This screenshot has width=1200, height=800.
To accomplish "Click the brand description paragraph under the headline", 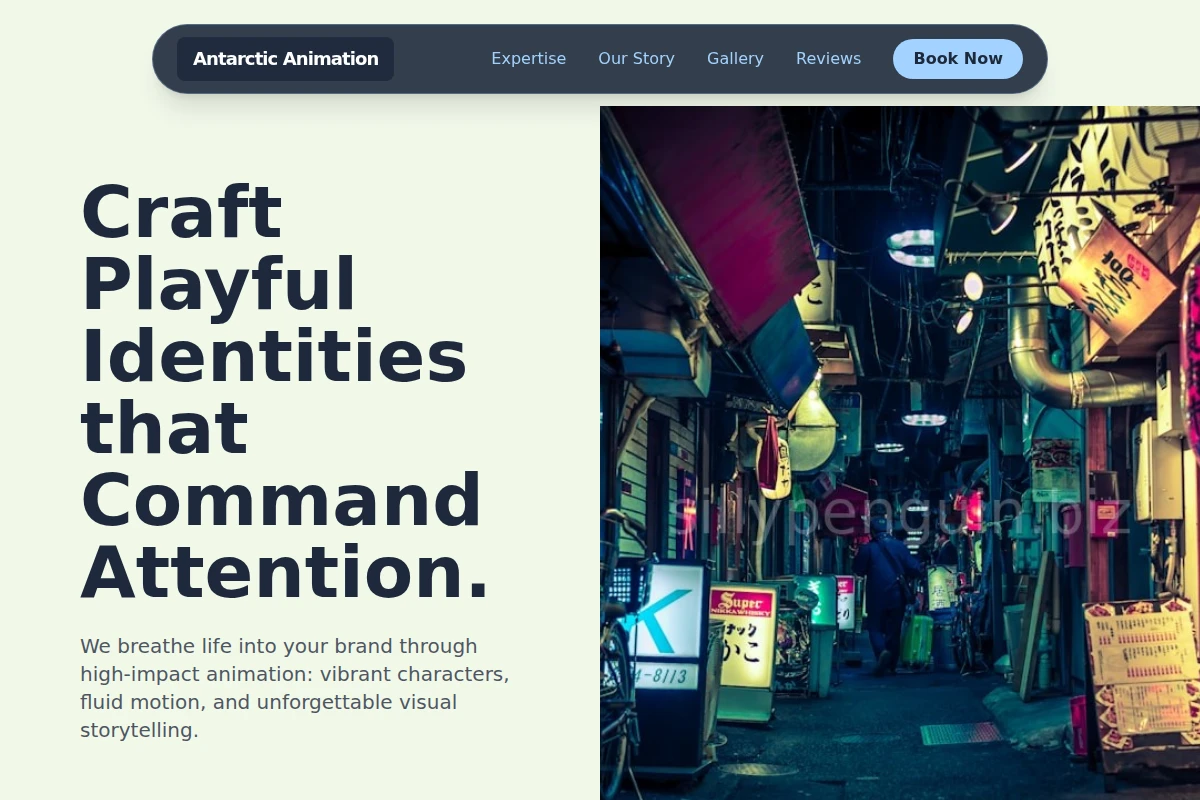I will pyautogui.click(x=295, y=688).
